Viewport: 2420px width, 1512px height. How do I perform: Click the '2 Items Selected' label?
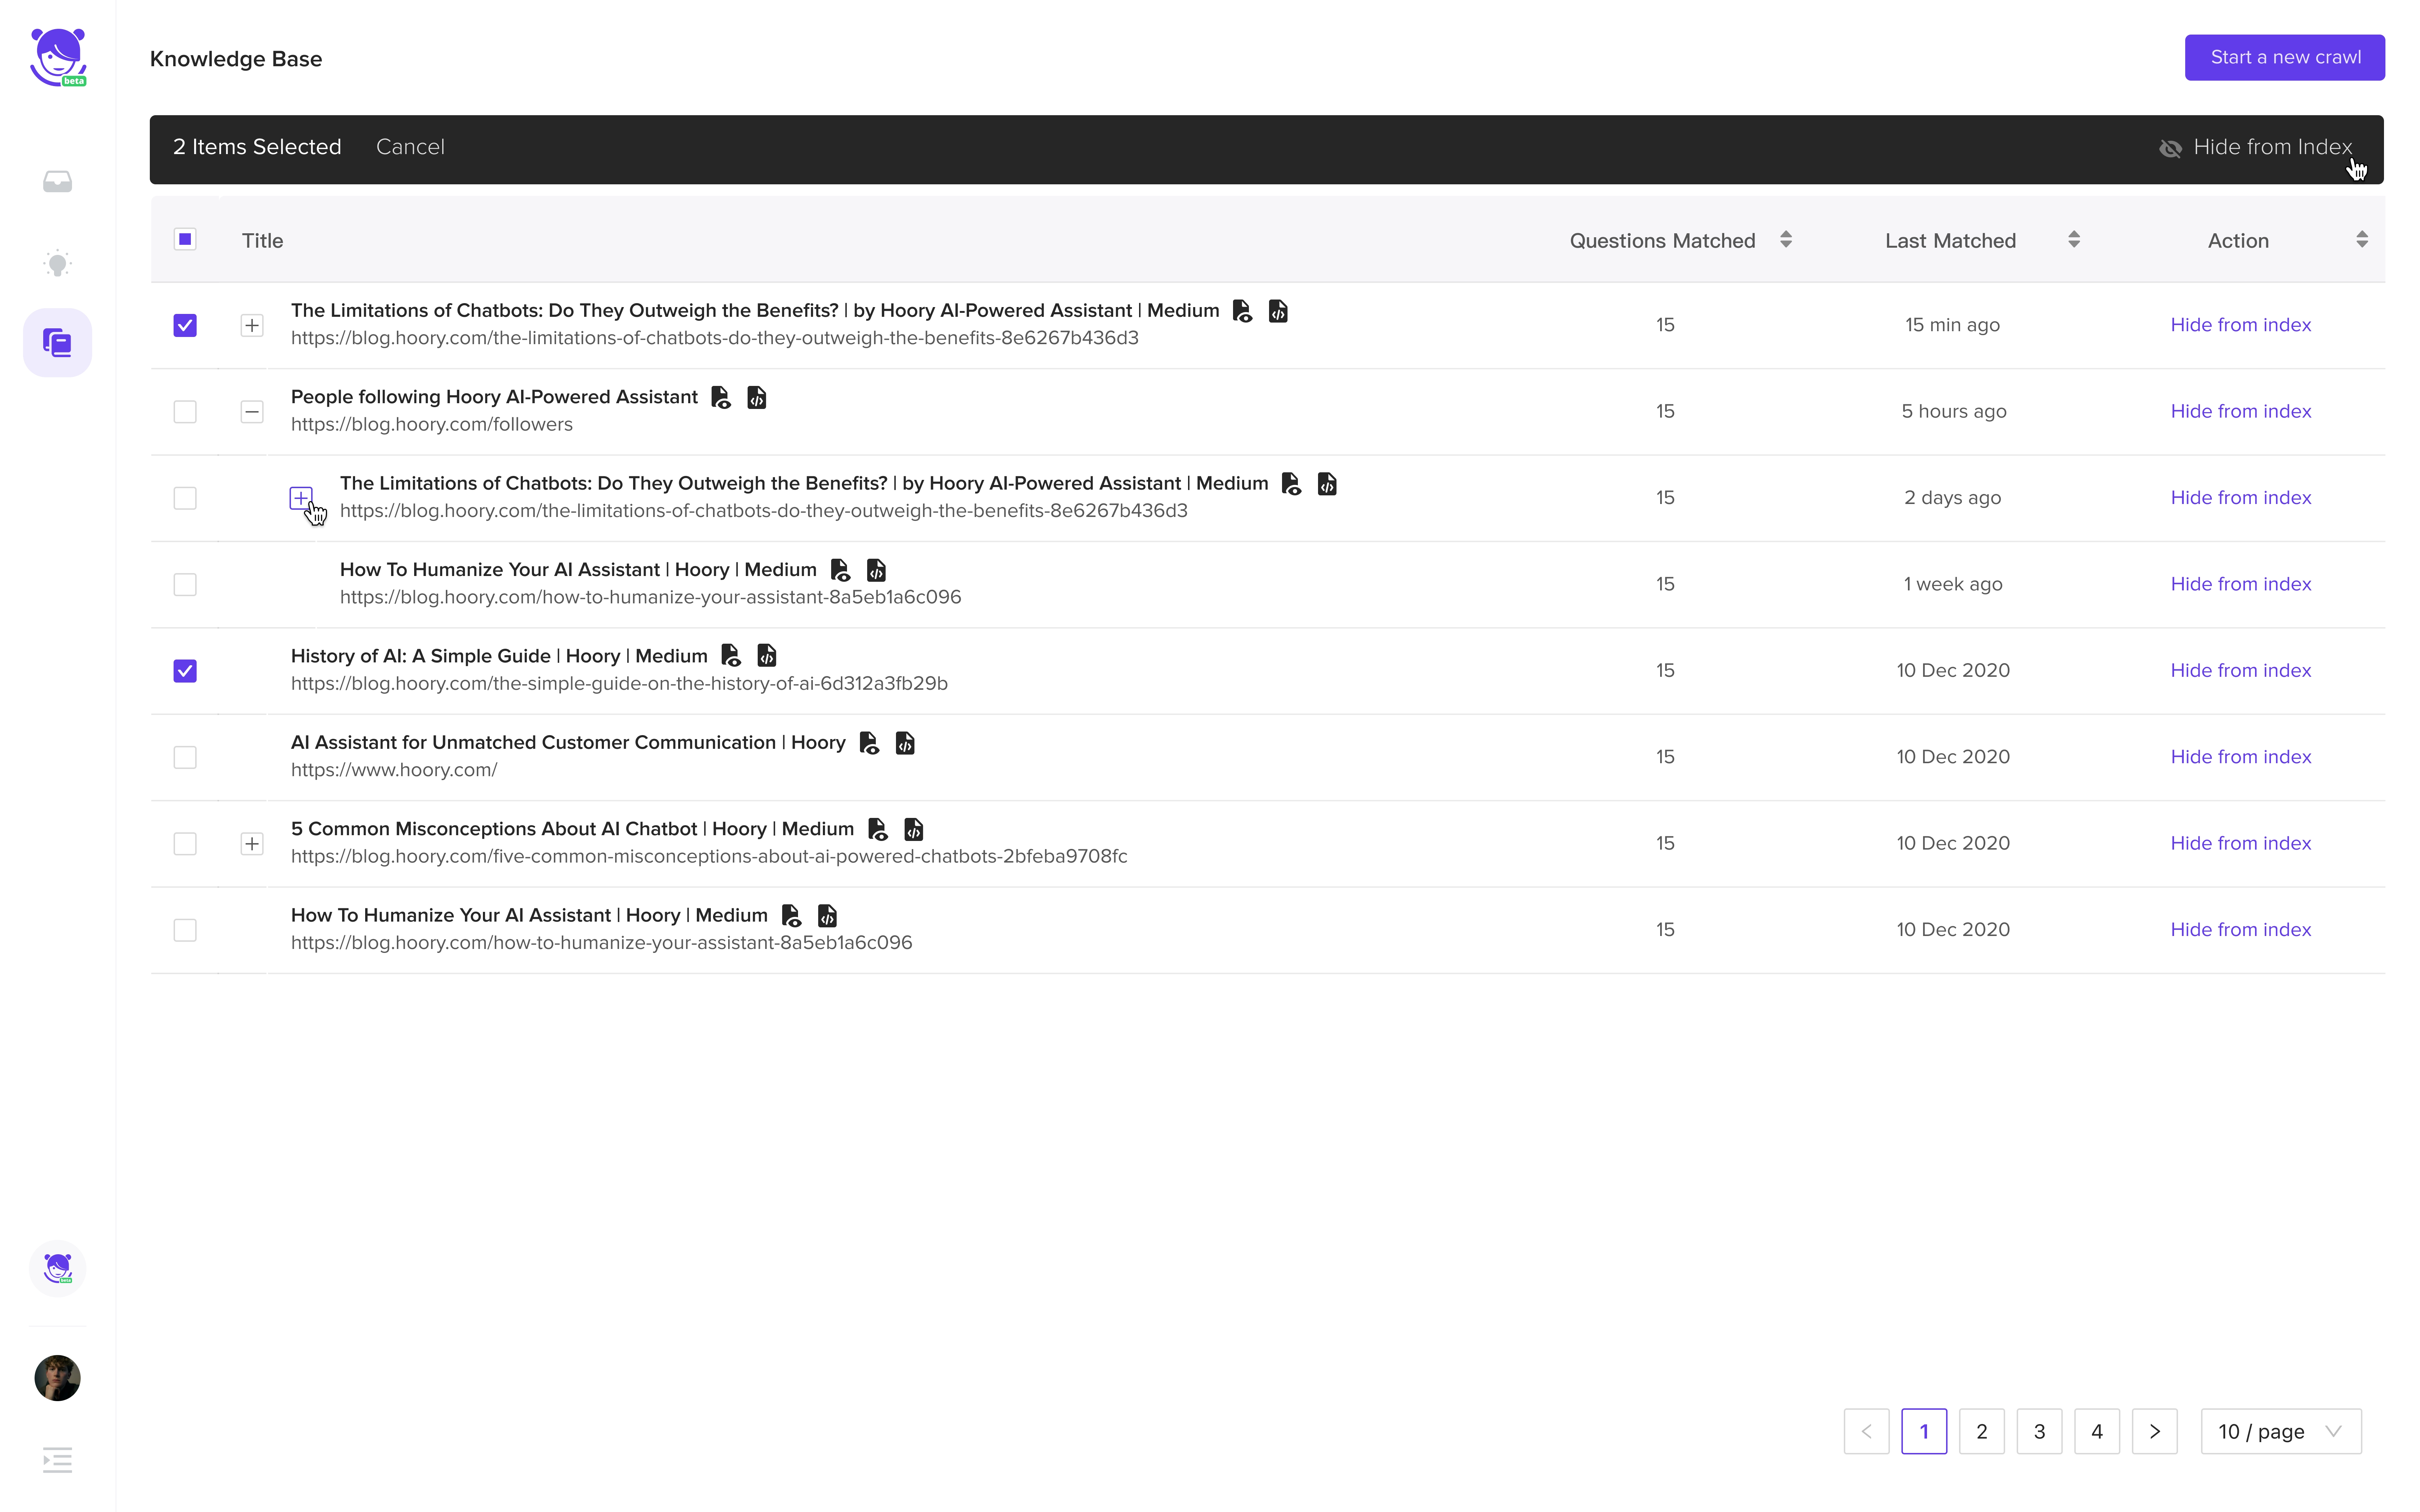[257, 147]
